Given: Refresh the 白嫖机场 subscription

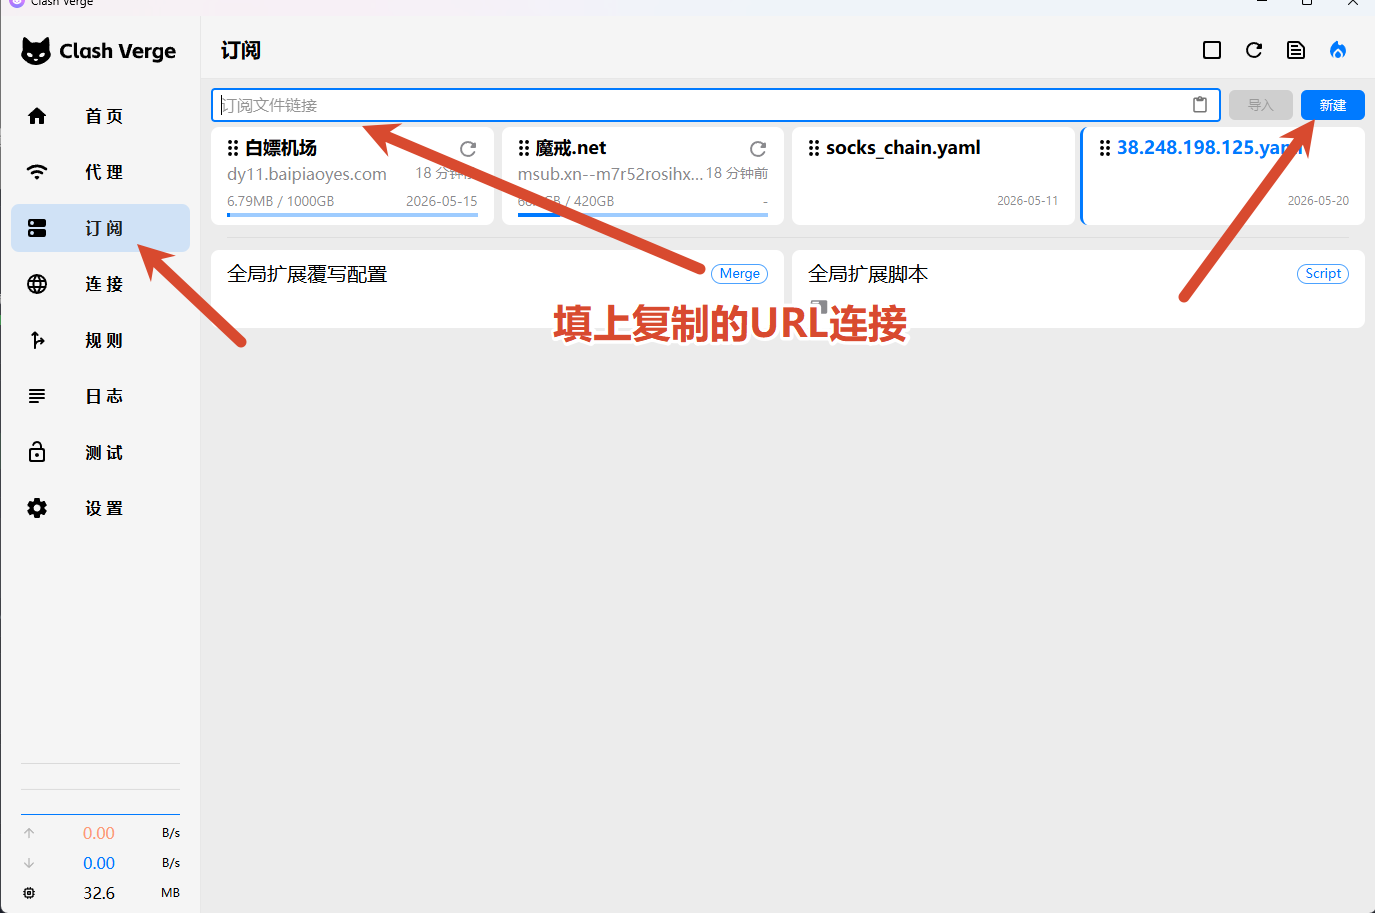Looking at the screenshot, I should pos(468,149).
